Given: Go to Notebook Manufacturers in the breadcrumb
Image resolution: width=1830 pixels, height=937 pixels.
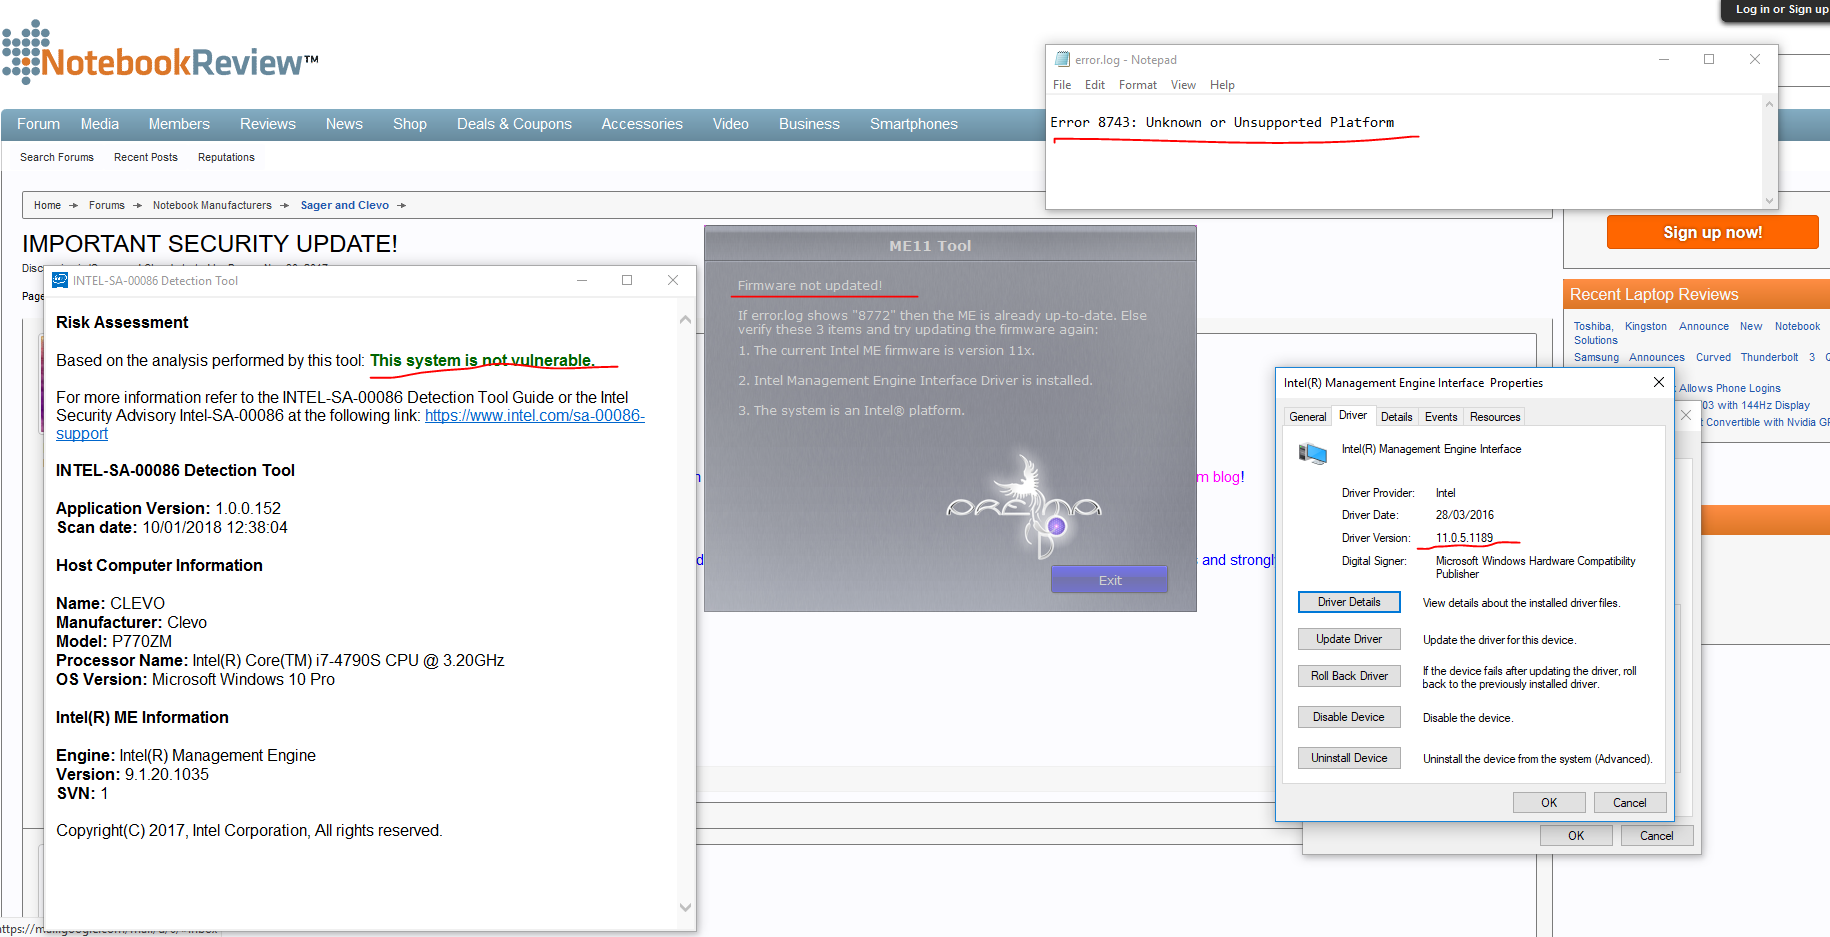Looking at the screenshot, I should [212, 205].
